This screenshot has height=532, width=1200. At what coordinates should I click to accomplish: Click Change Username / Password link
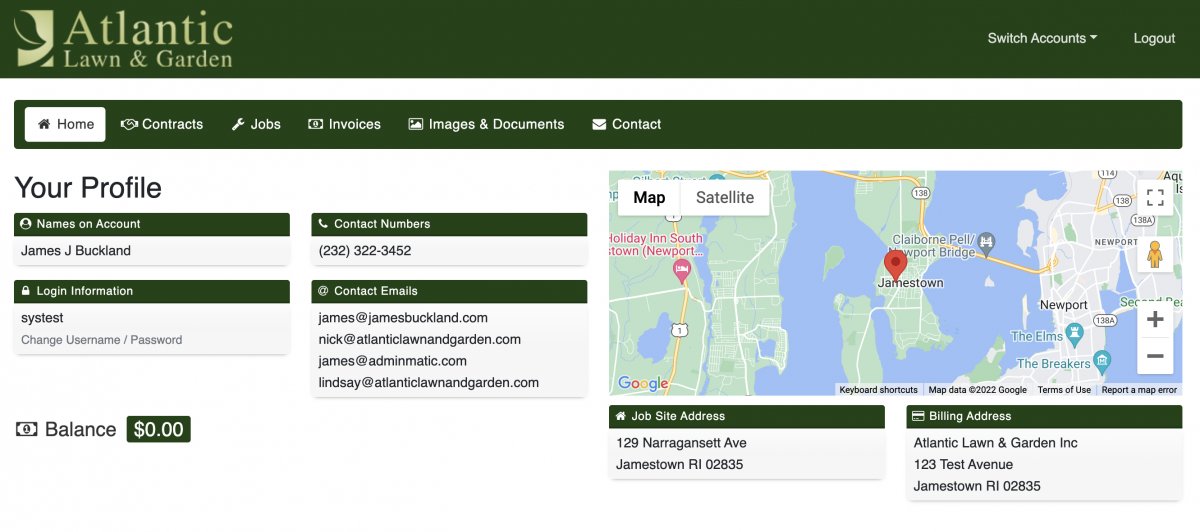tap(101, 340)
